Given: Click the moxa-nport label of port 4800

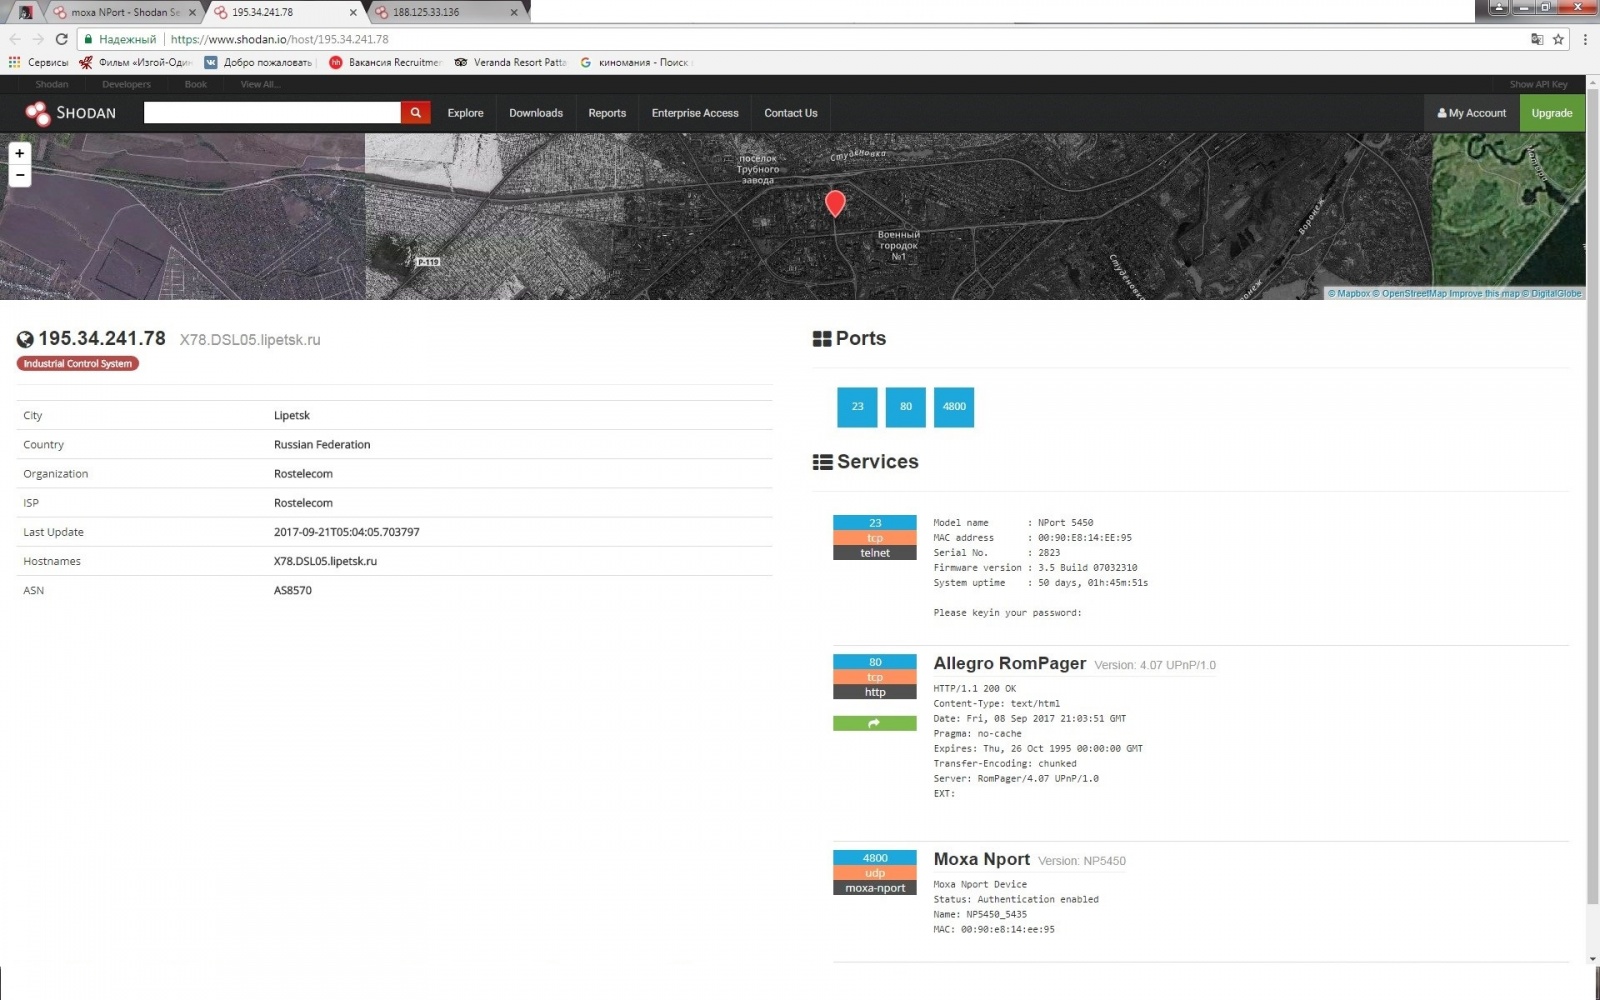Looking at the screenshot, I should (x=874, y=888).
